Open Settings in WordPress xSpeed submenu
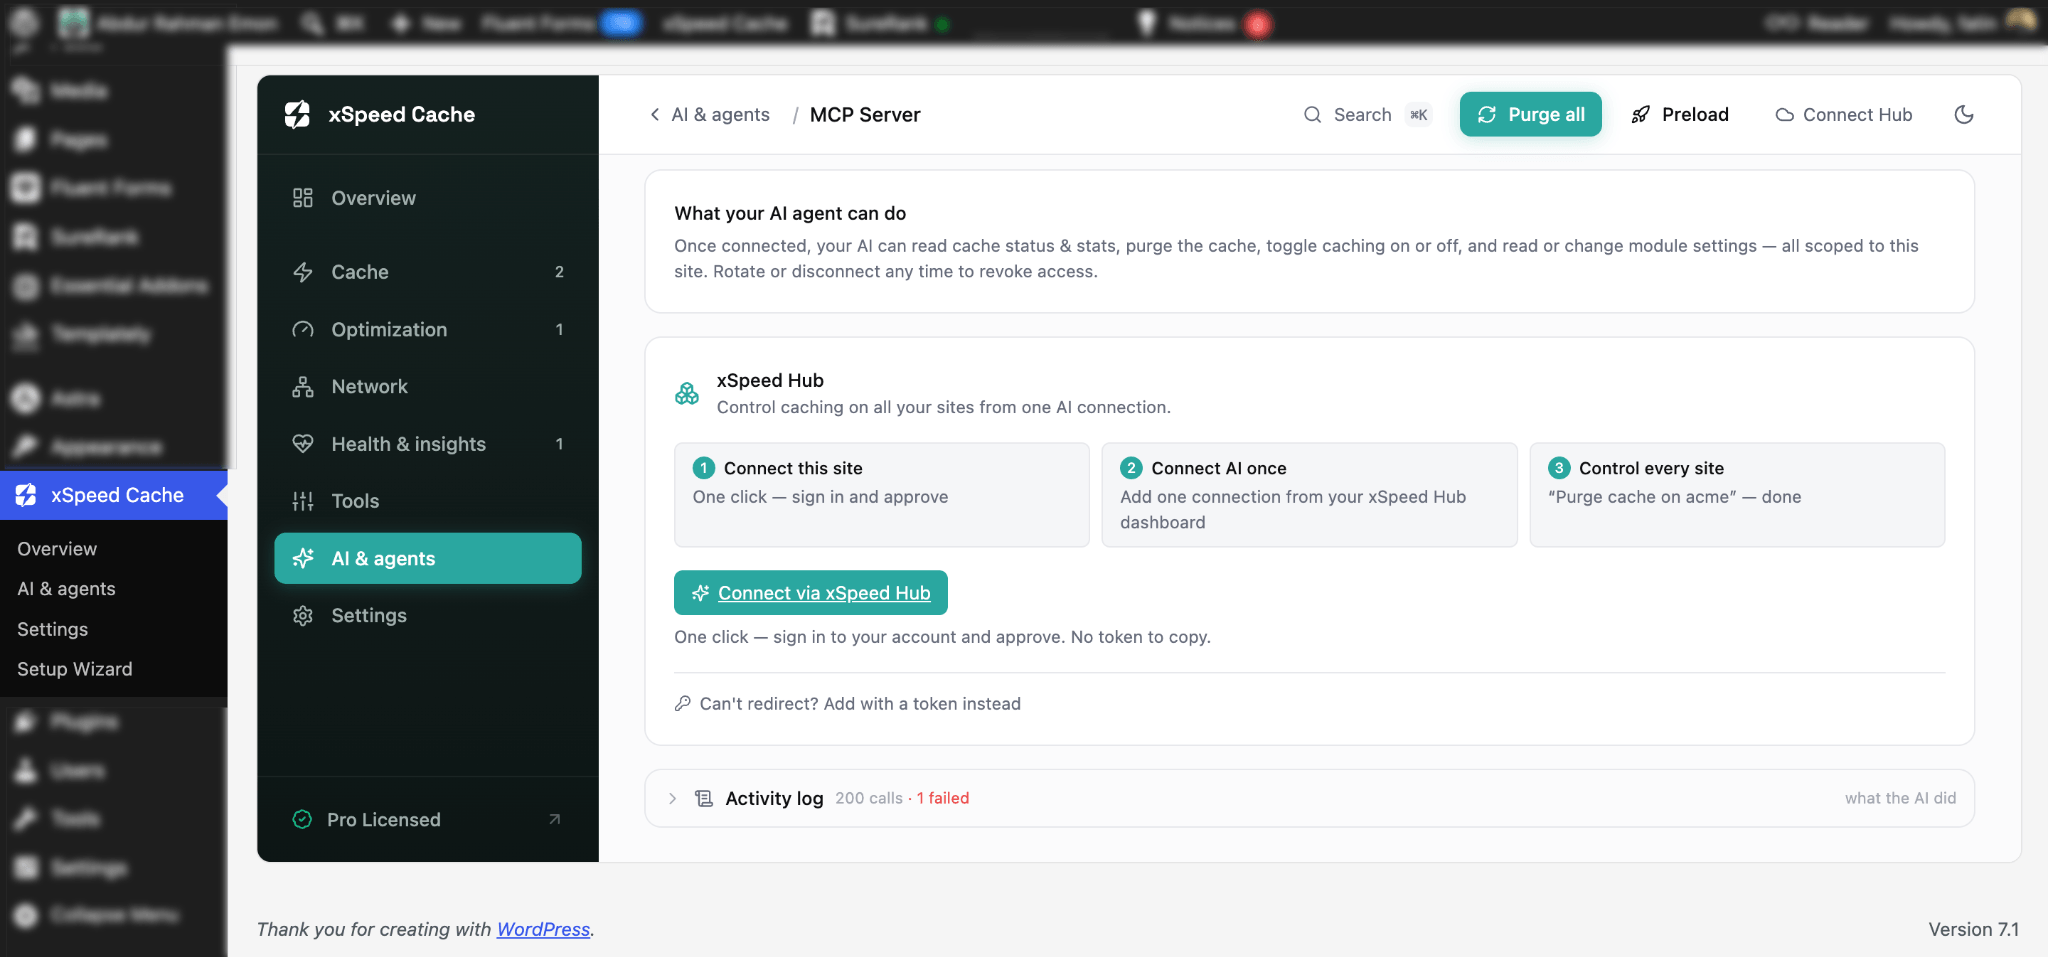This screenshot has width=2048, height=957. 52,629
